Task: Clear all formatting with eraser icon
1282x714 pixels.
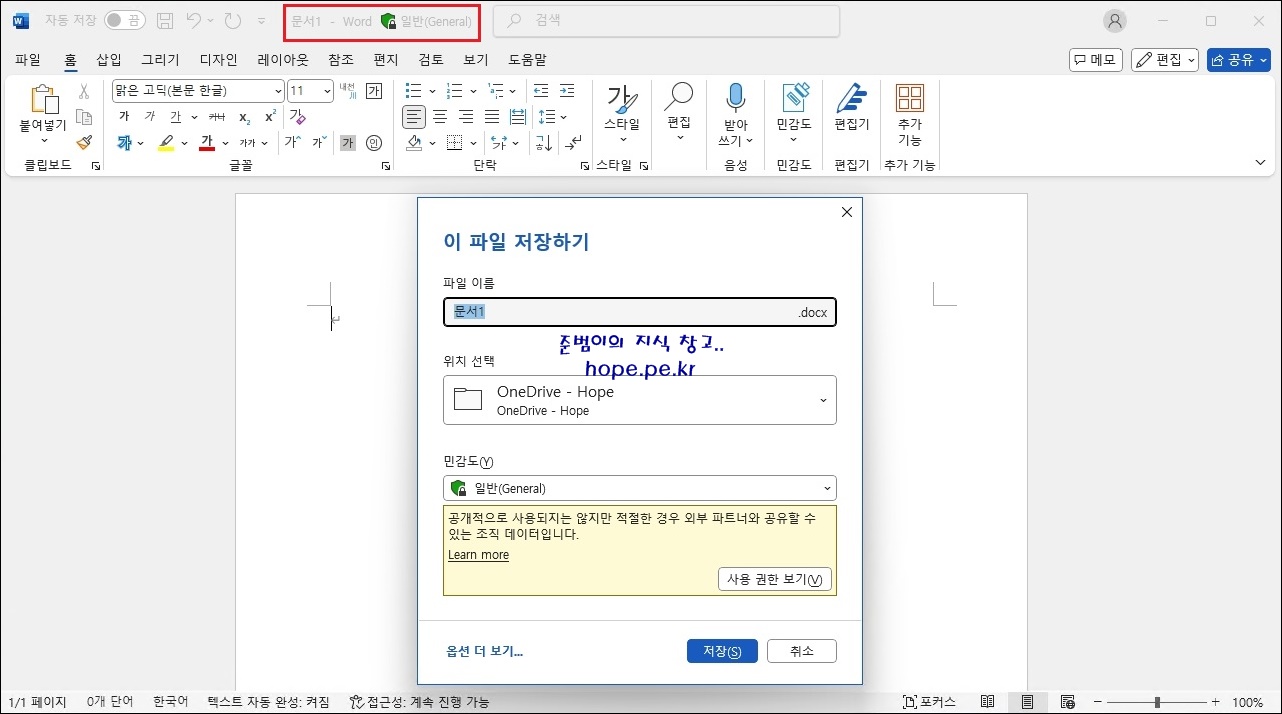Action: (297, 117)
